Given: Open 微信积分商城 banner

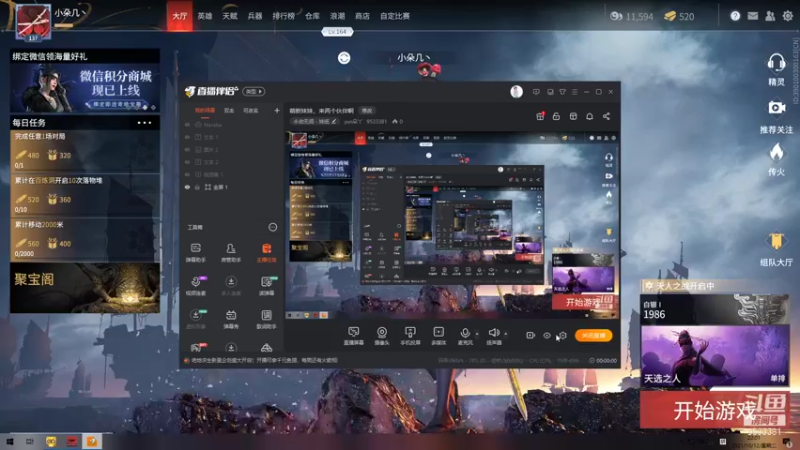Looking at the screenshot, I should click(x=85, y=88).
